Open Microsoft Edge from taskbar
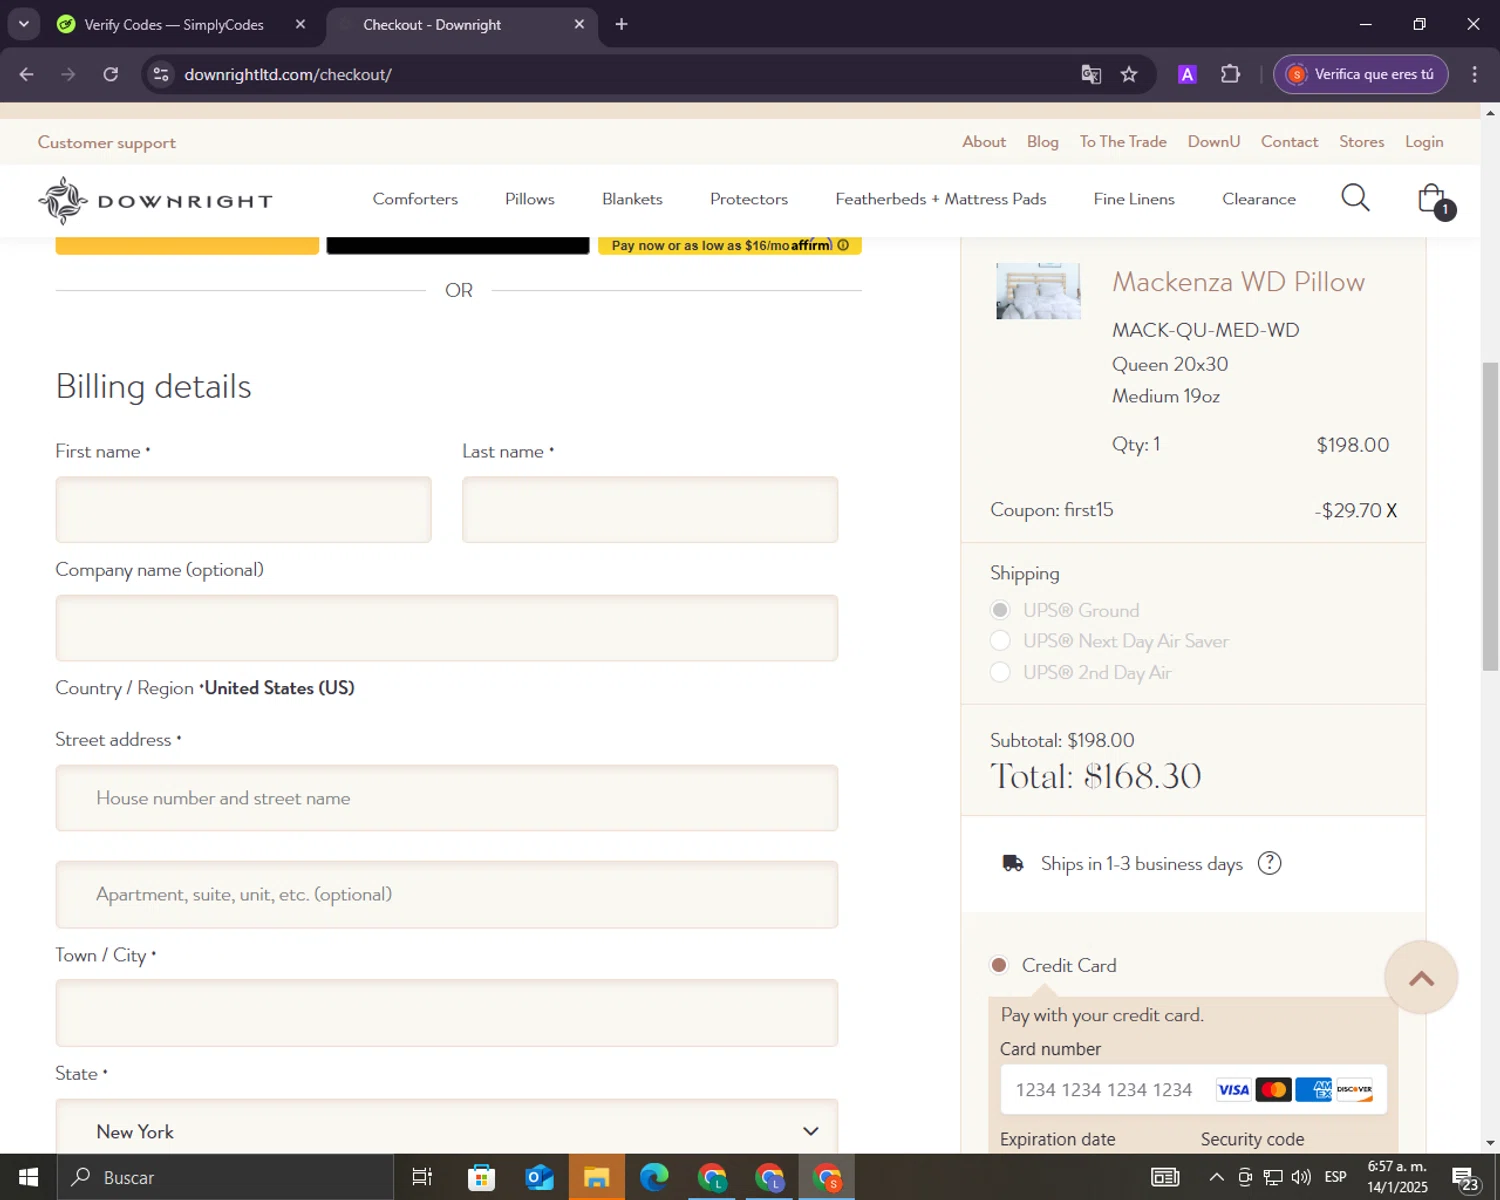This screenshot has width=1500, height=1200. (x=654, y=1177)
